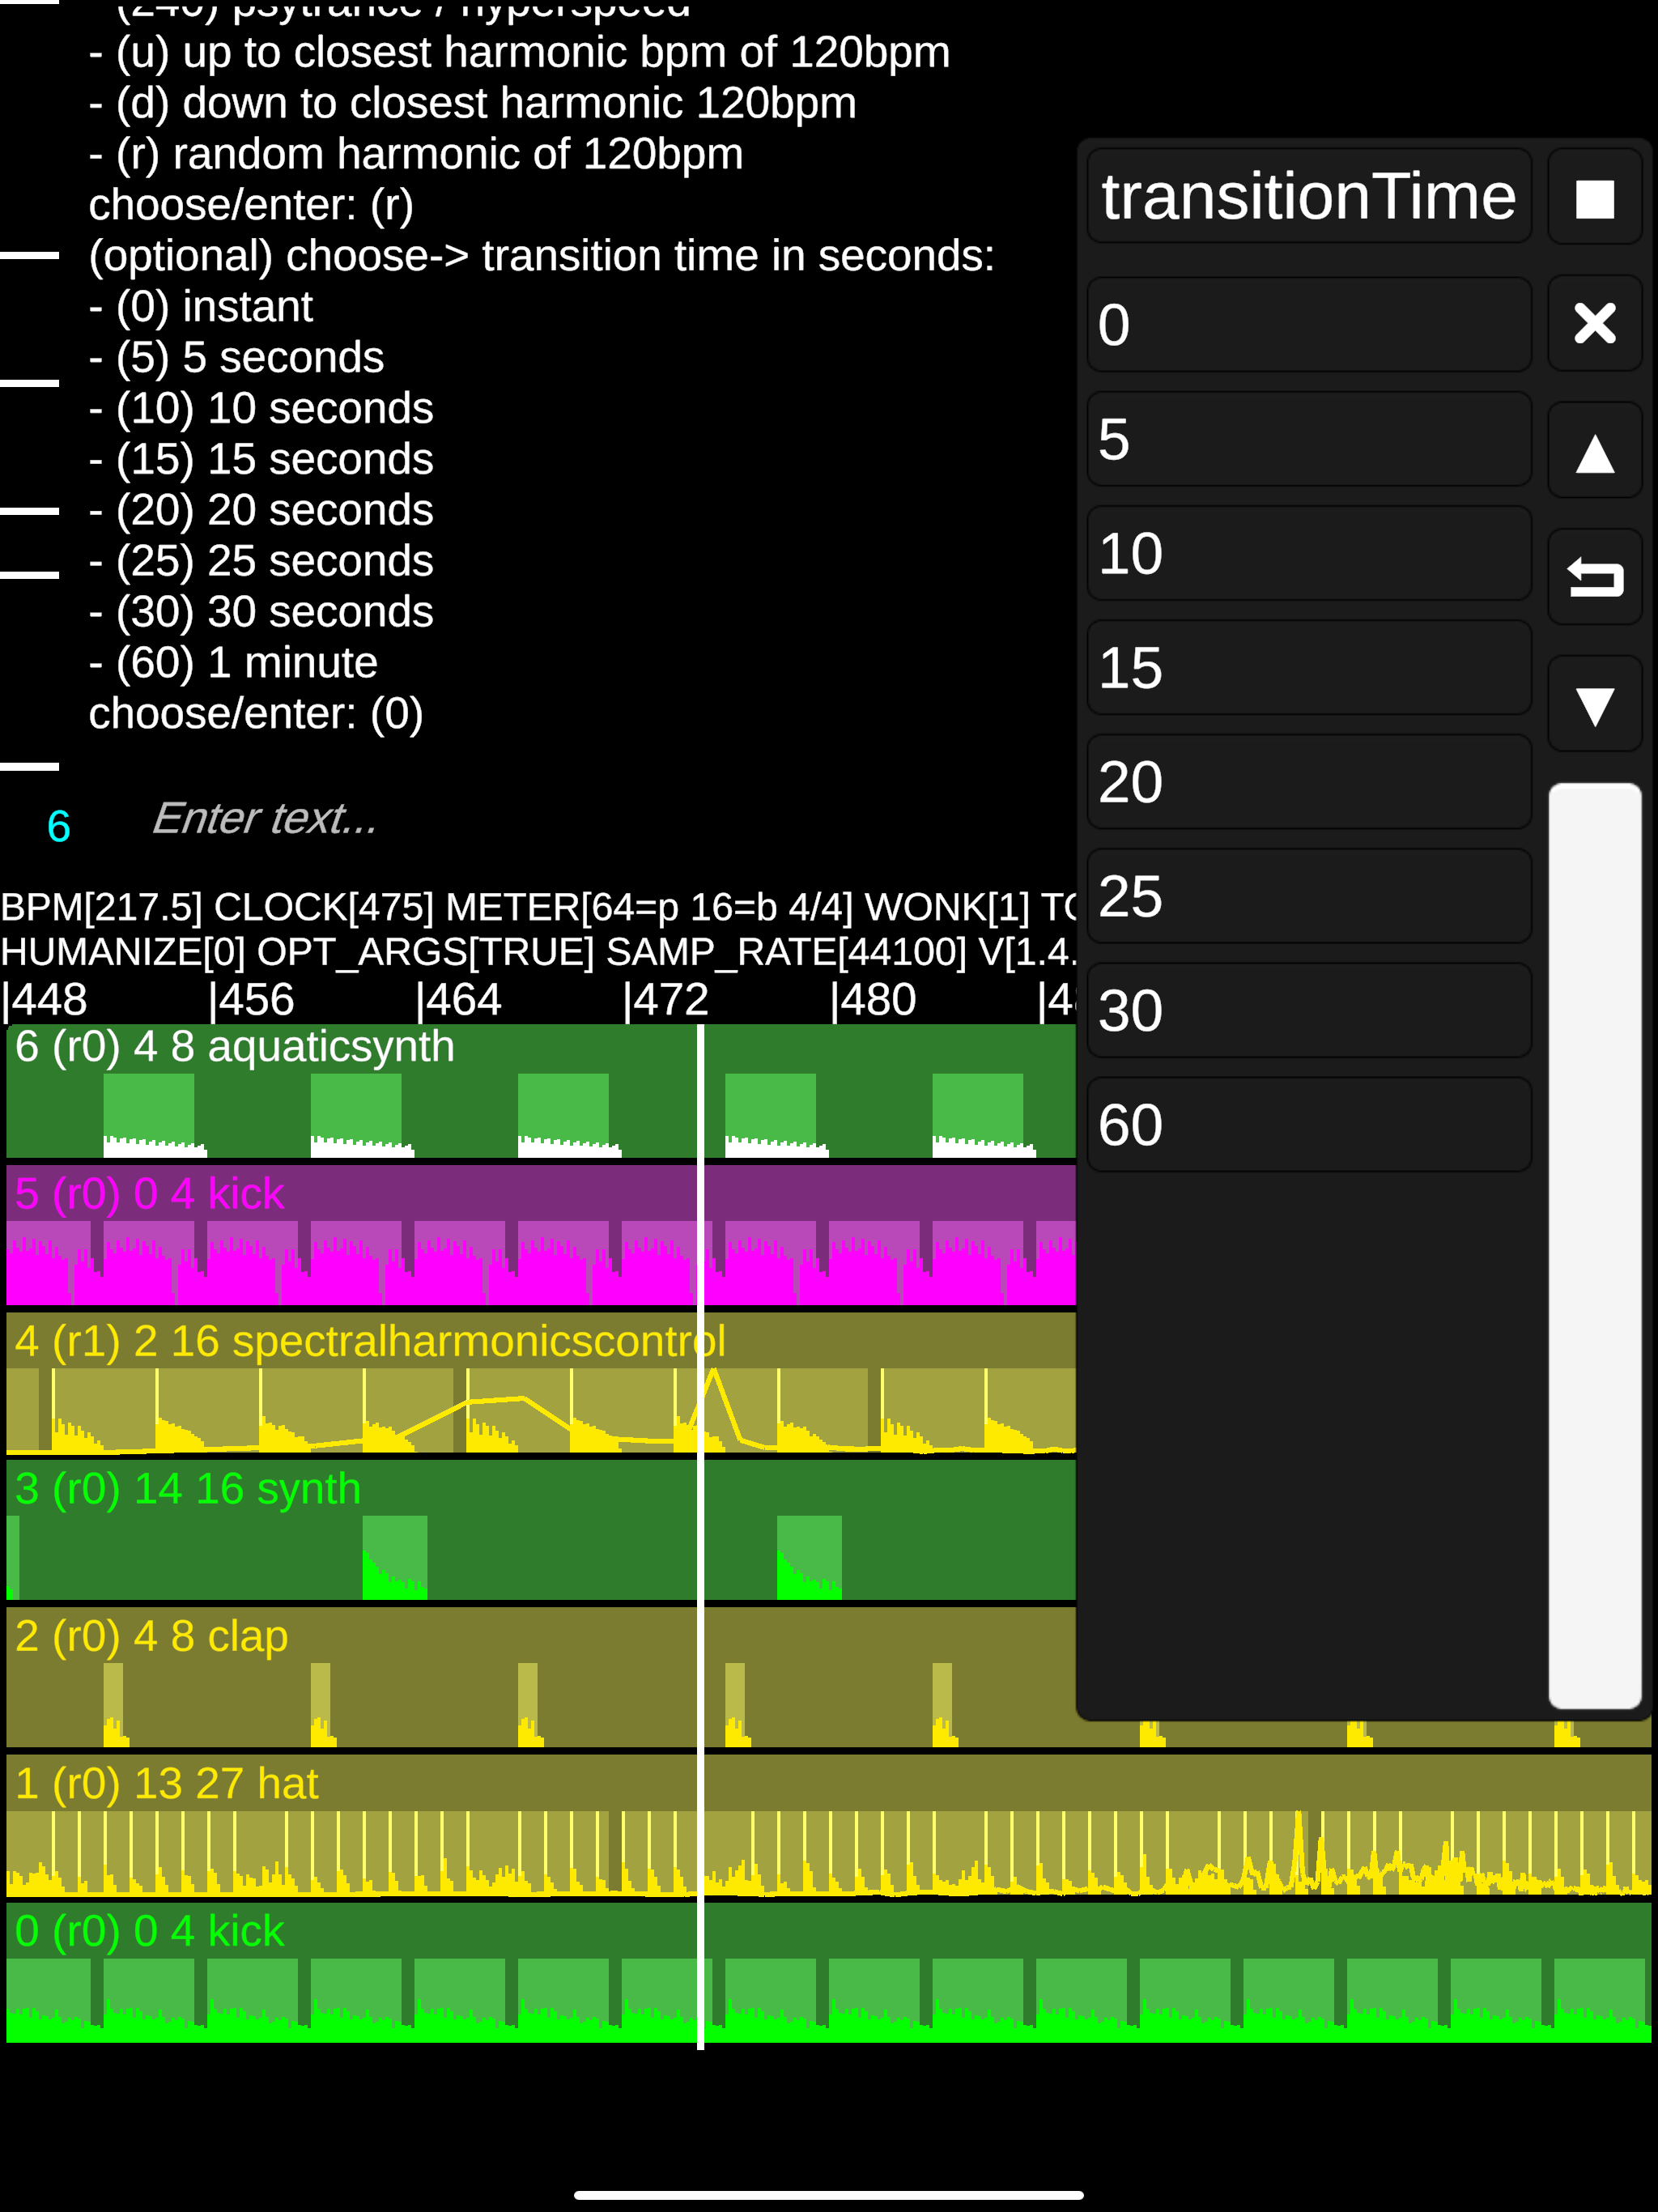Click the WONK[1] status text
The width and height of the screenshot is (1658, 2212).
coord(947,907)
